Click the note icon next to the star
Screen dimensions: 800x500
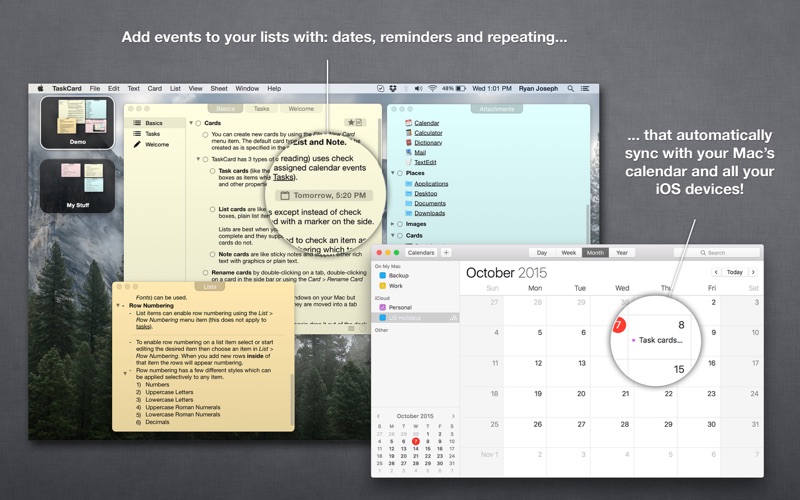pyautogui.click(x=359, y=122)
